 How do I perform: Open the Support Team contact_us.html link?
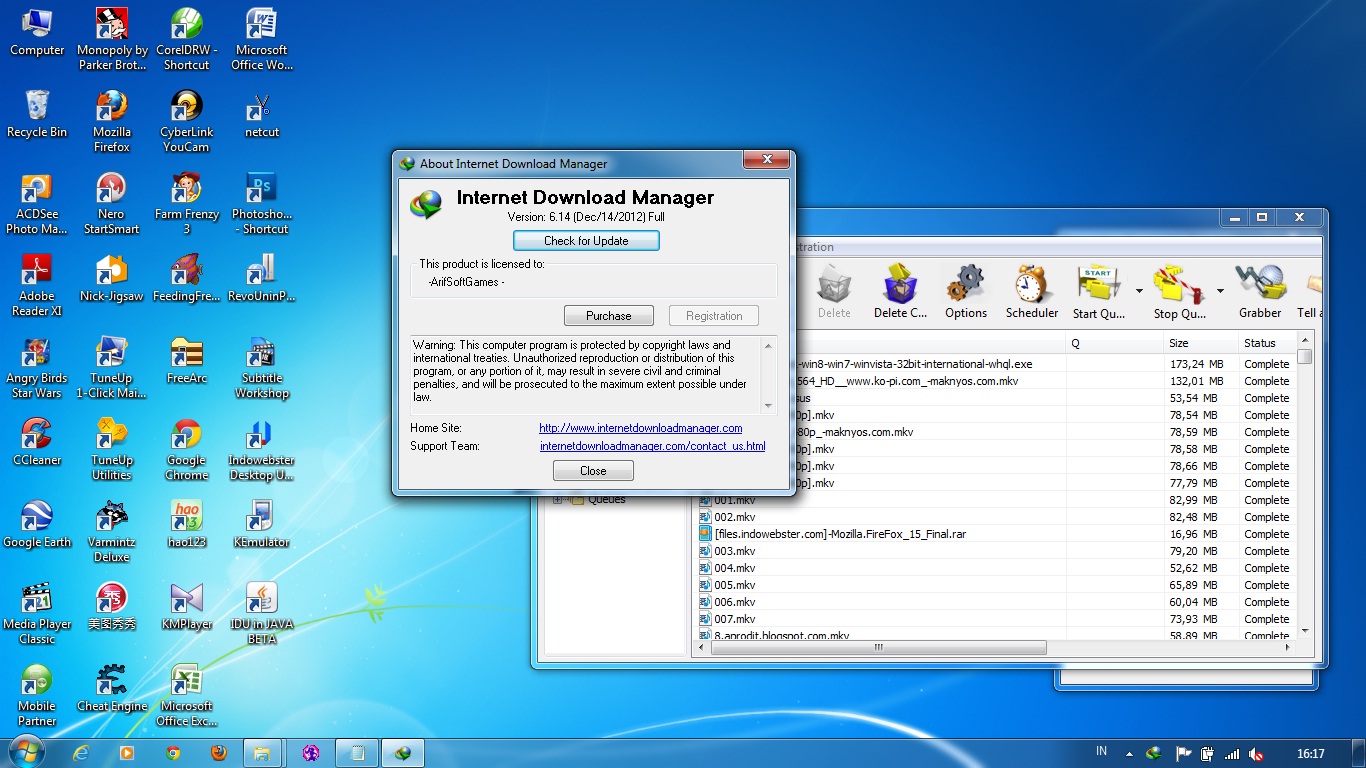tap(653, 446)
